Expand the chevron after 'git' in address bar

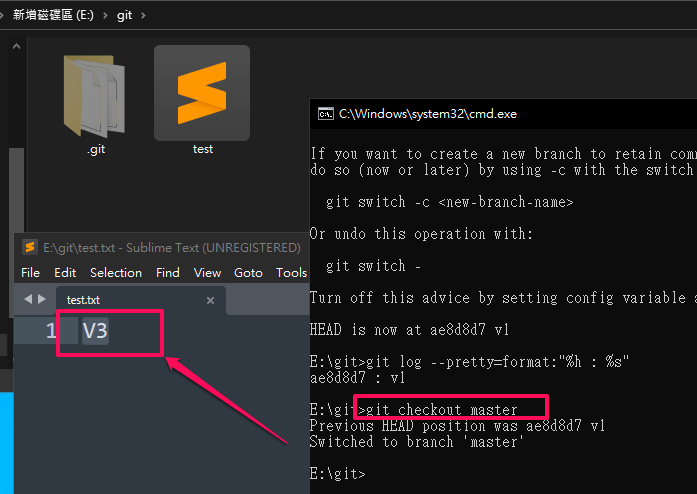click(x=143, y=16)
